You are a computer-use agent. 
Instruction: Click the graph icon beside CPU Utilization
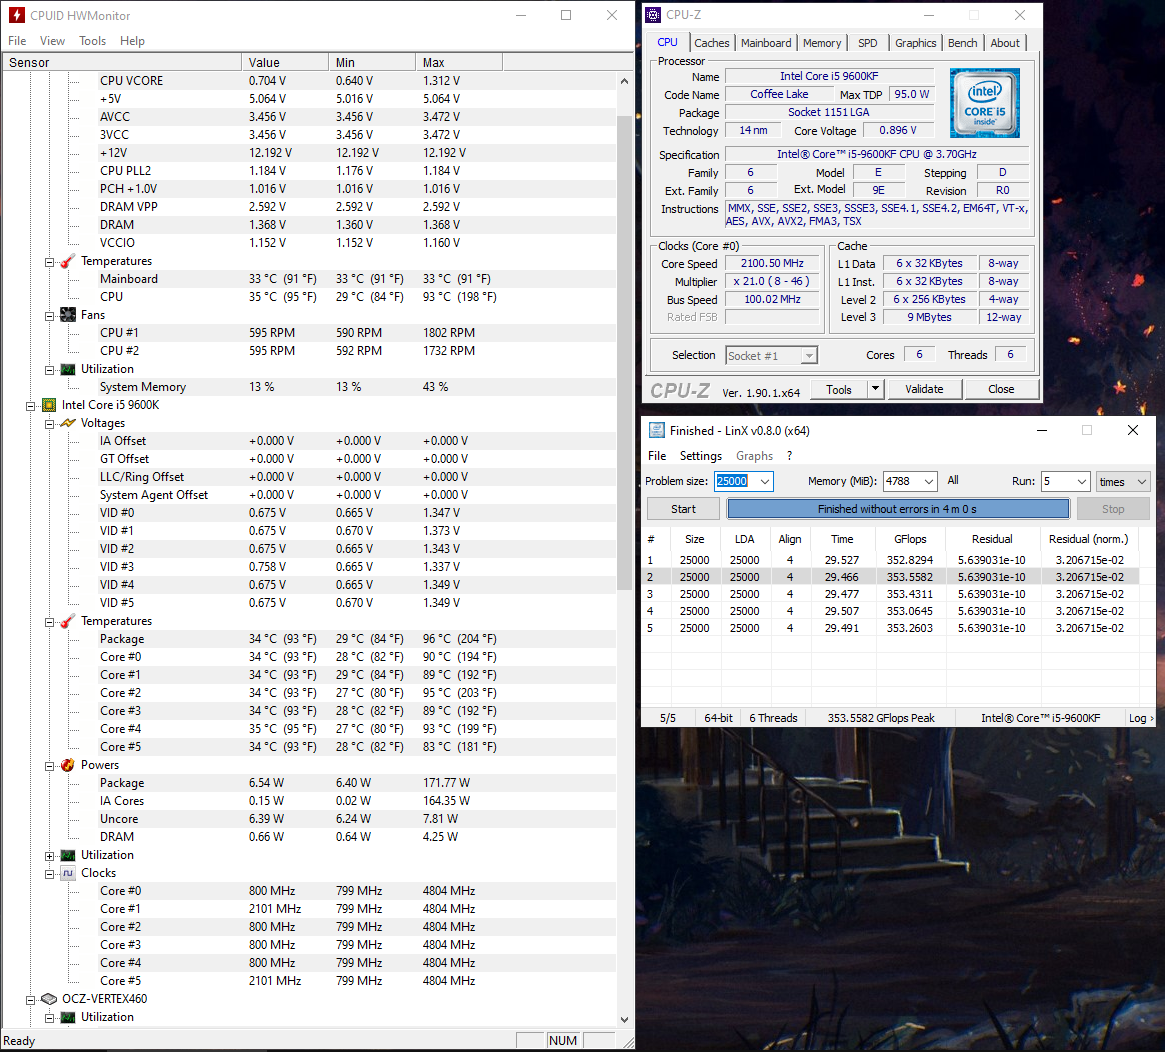pyautogui.click(x=68, y=855)
